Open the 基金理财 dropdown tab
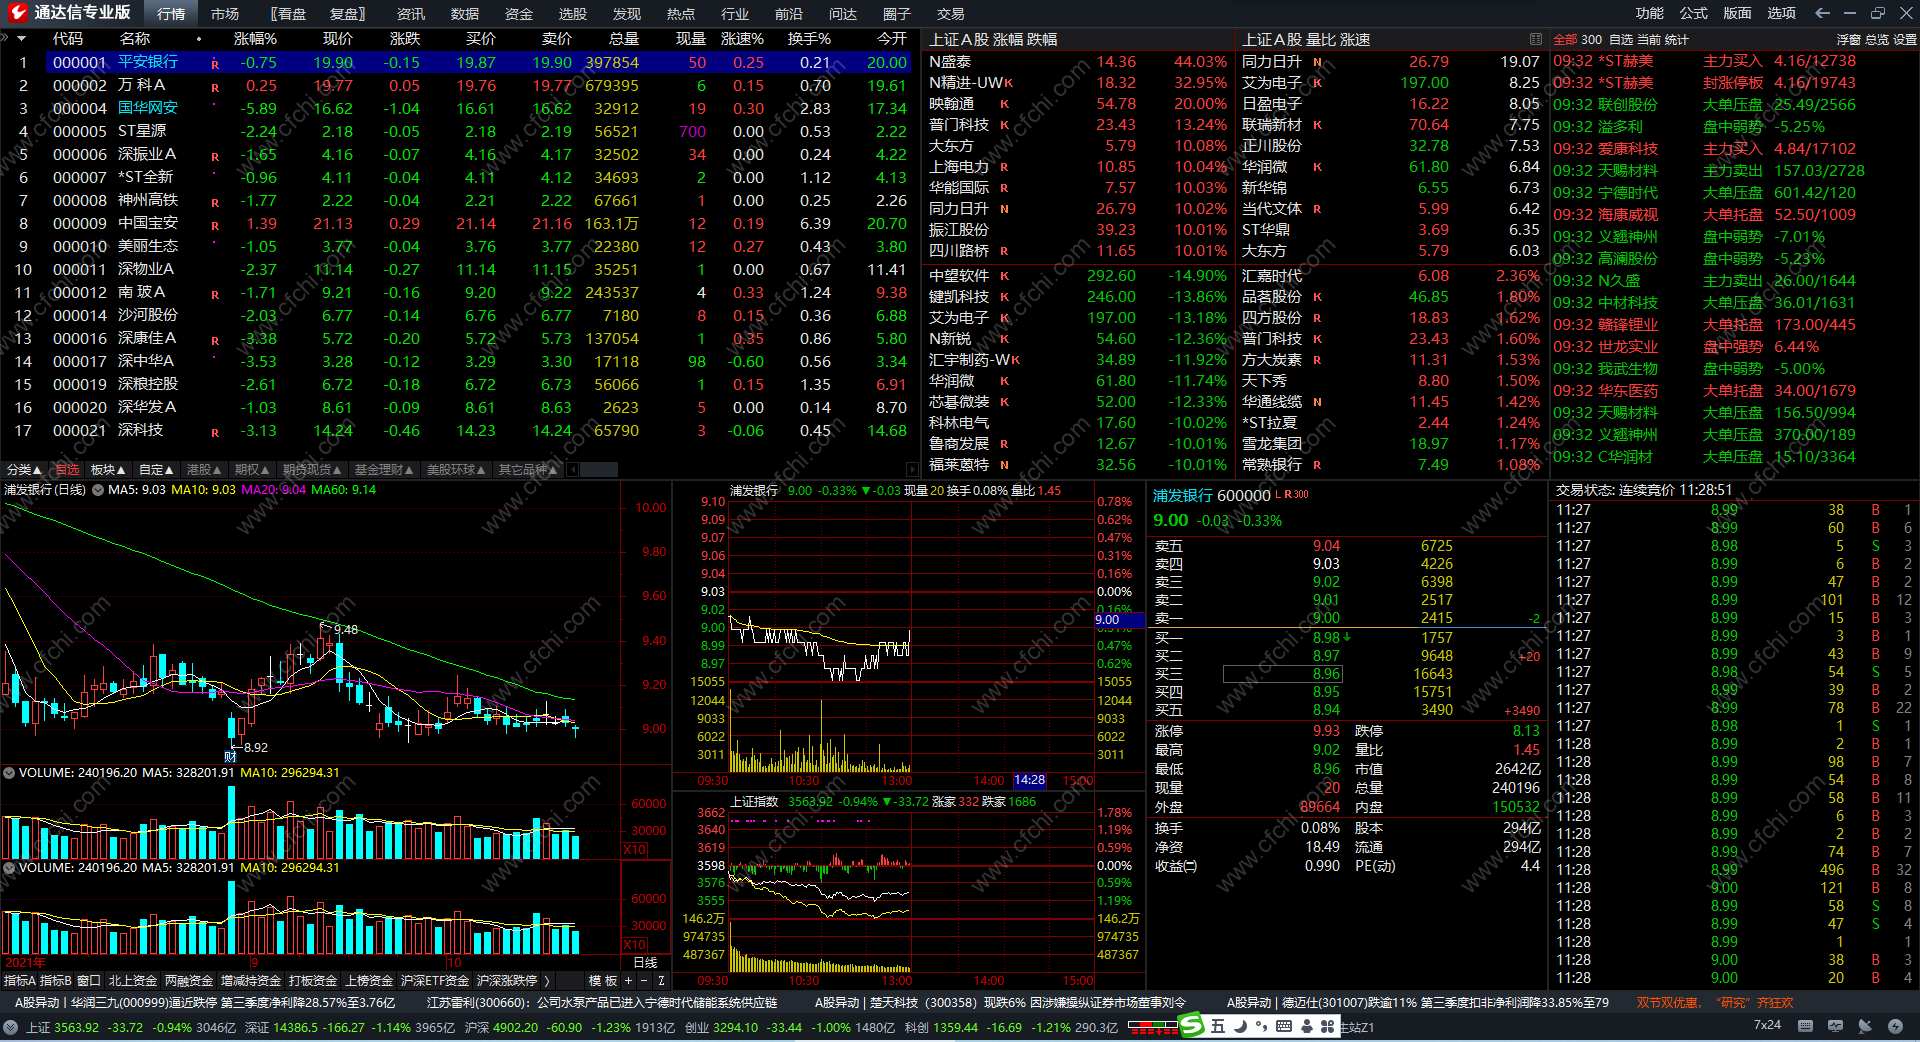The width and height of the screenshot is (1920, 1042). pyautogui.click(x=384, y=470)
